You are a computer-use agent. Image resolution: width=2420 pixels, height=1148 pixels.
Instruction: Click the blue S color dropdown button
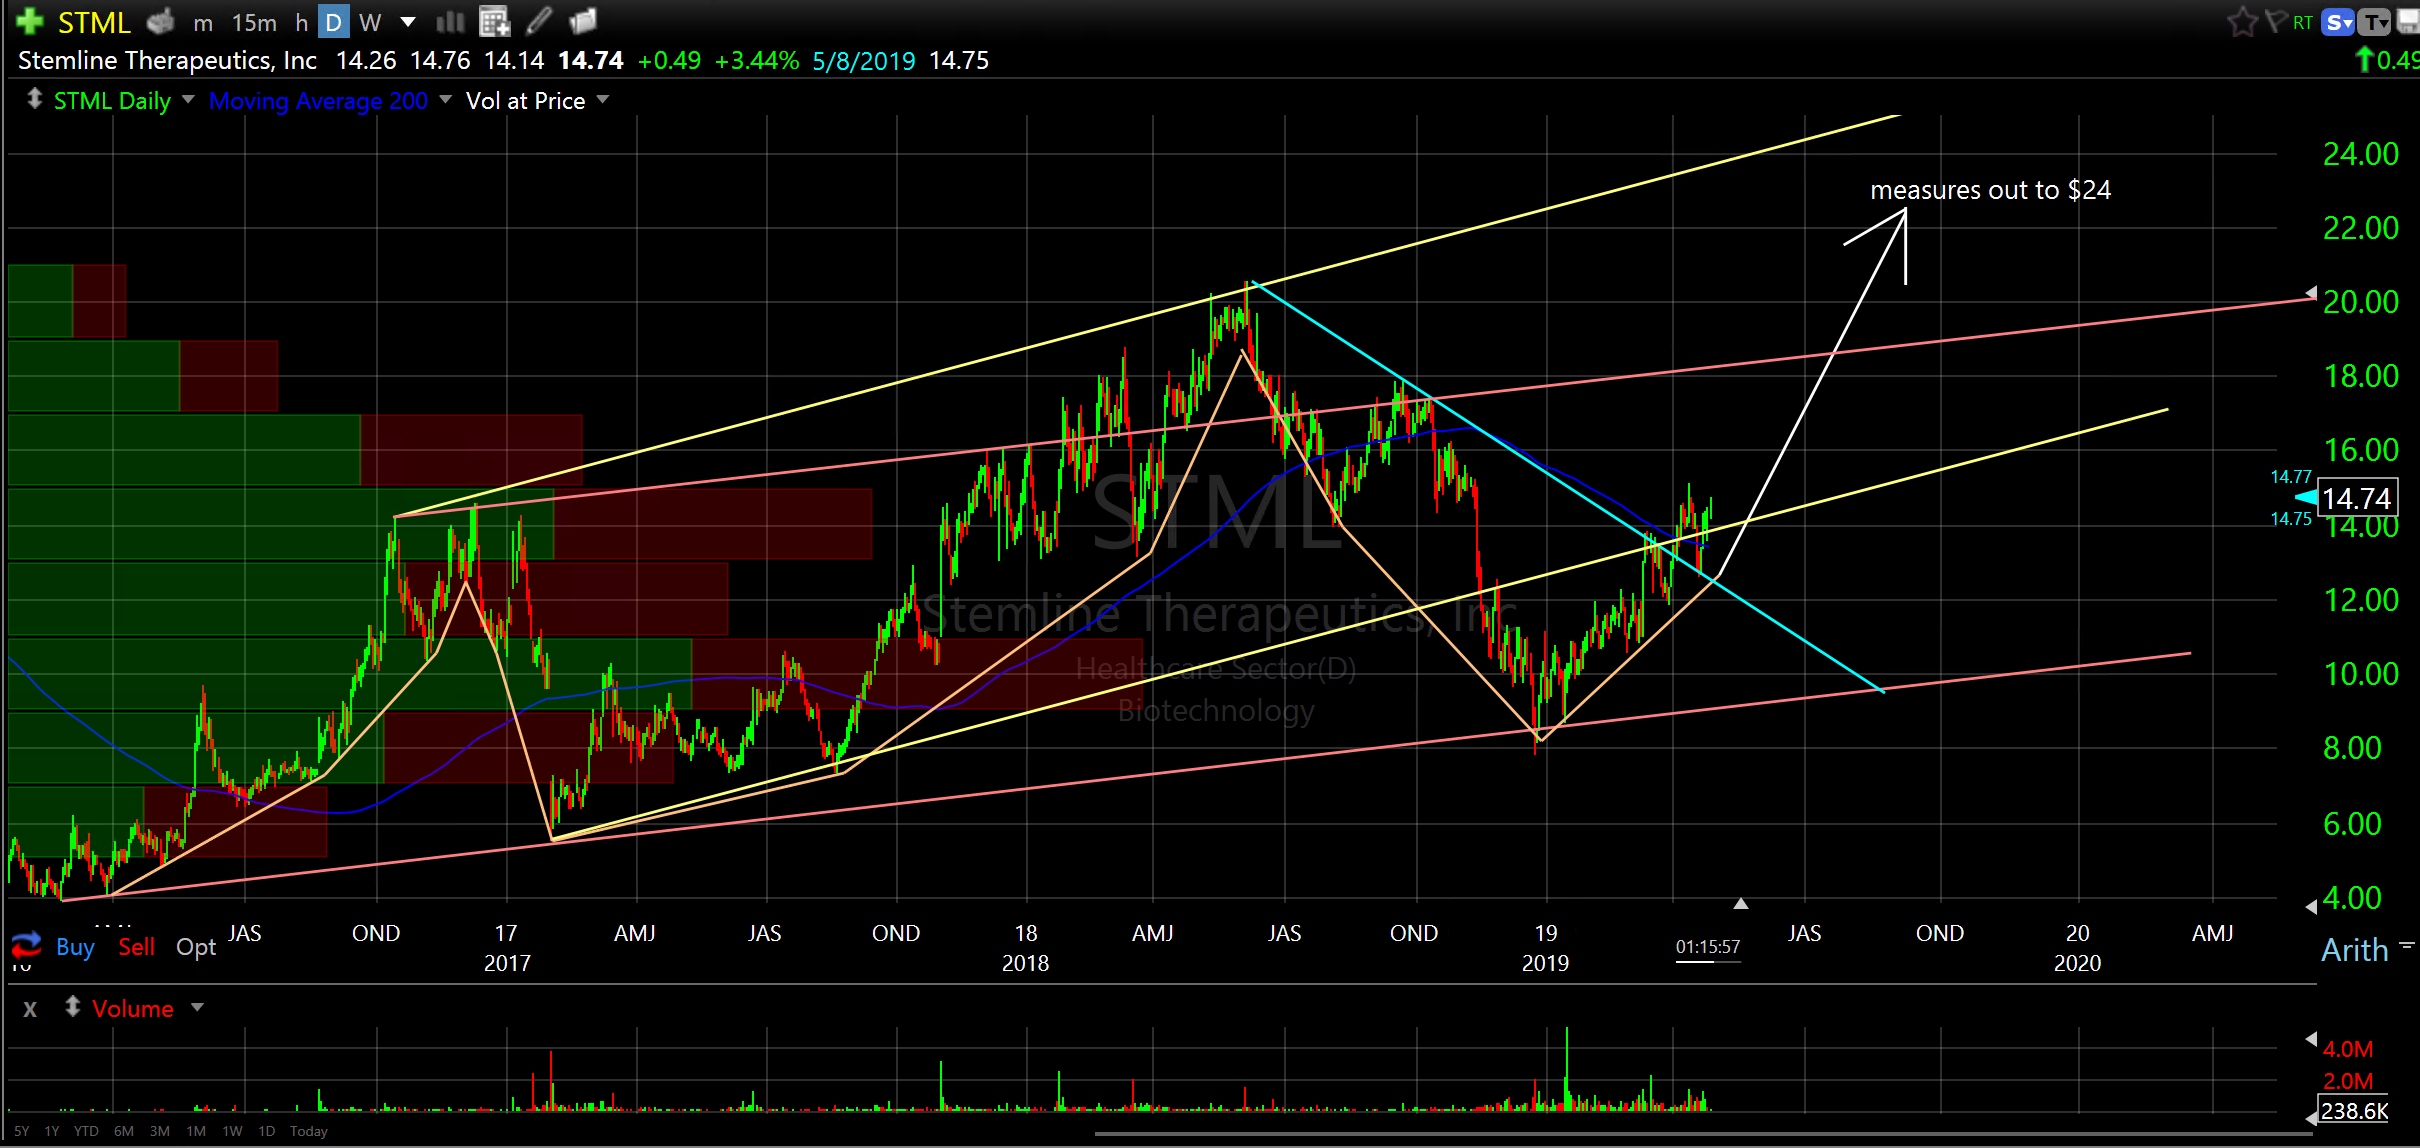(2339, 22)
